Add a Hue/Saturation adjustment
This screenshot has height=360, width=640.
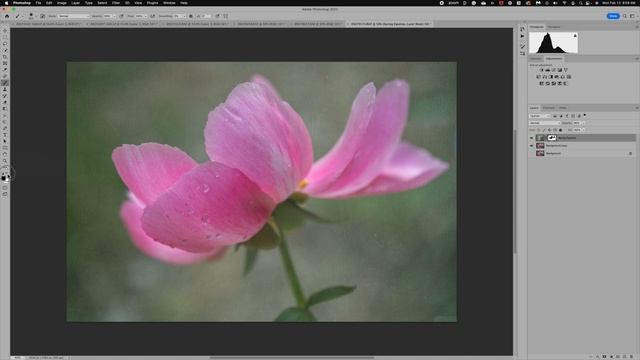click(538, 77)
